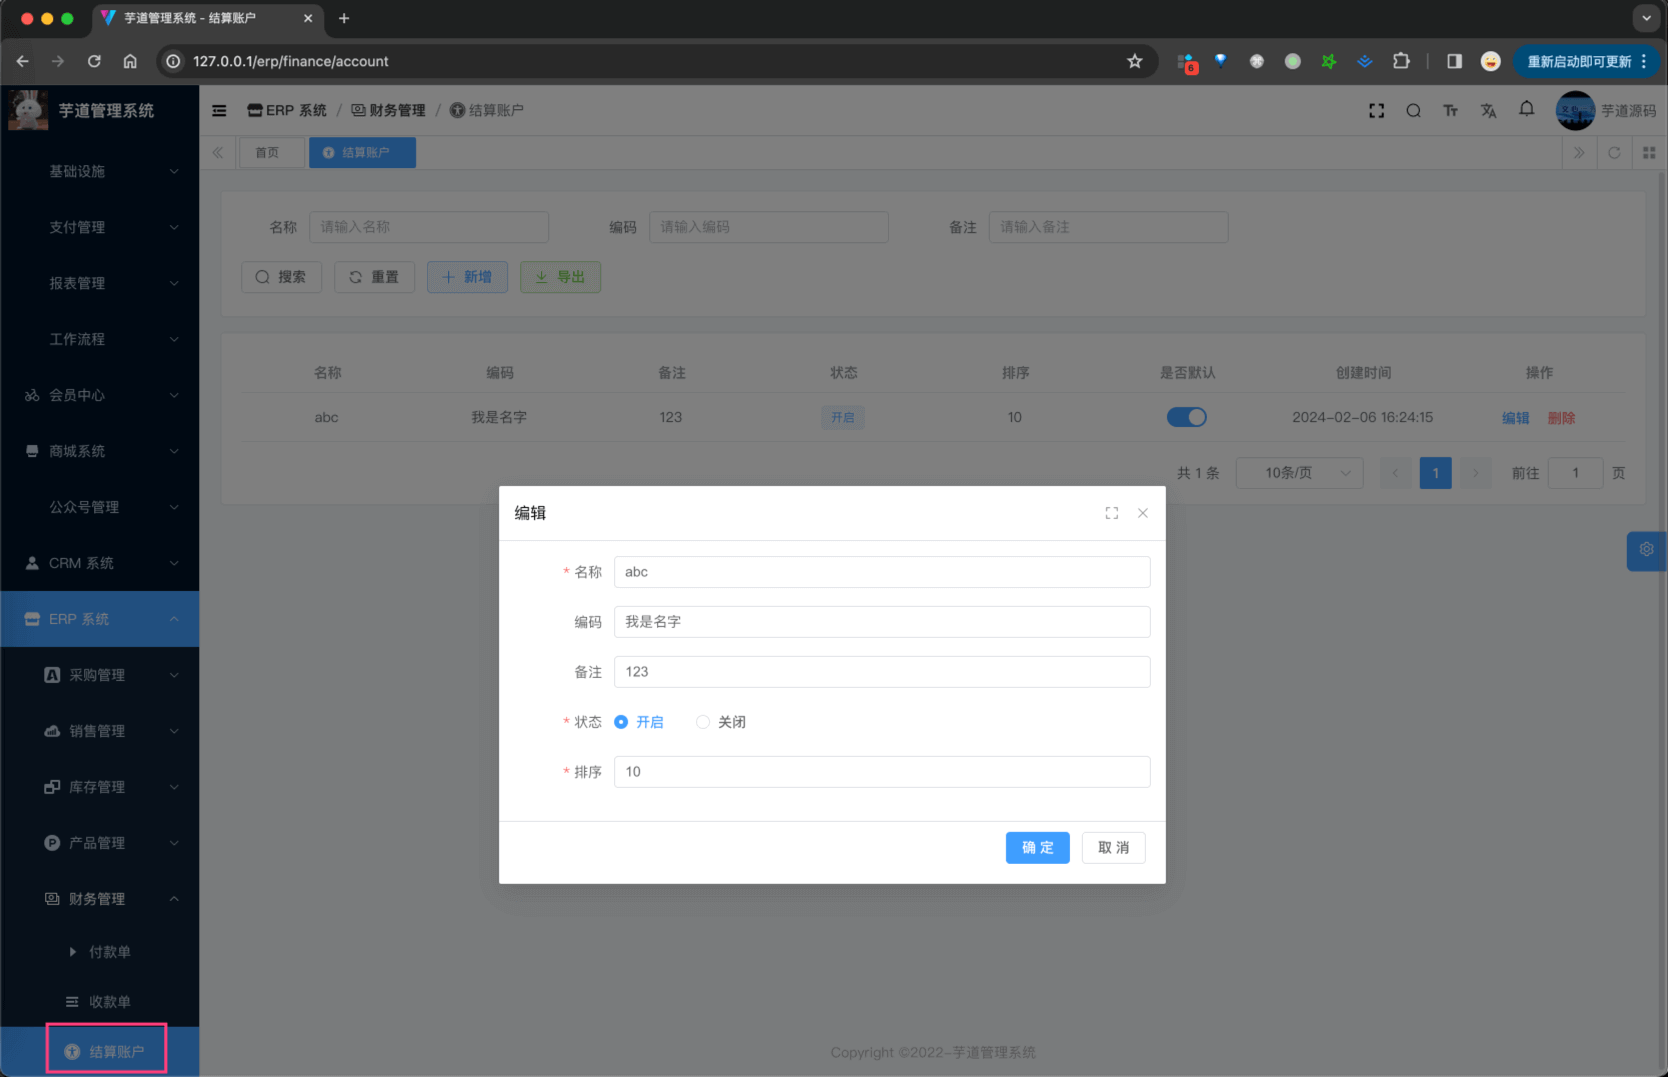
Task: Click the fullscreen icon in the edit dialog
Action: pyautogui.click(x=1111, y=513)
